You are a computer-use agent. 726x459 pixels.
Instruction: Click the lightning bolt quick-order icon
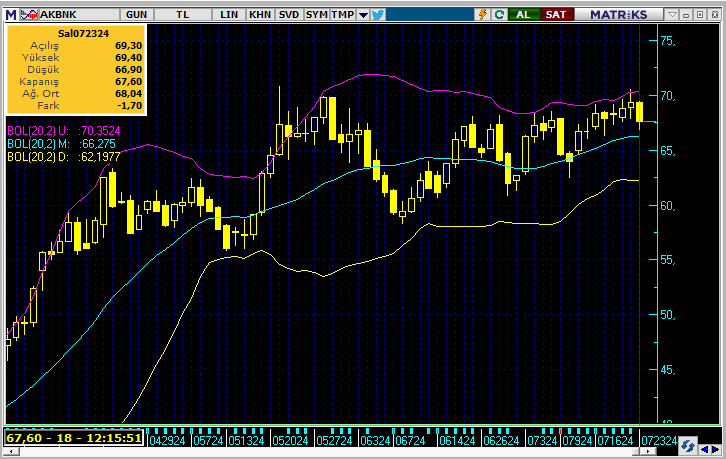[x=483, y=14]
